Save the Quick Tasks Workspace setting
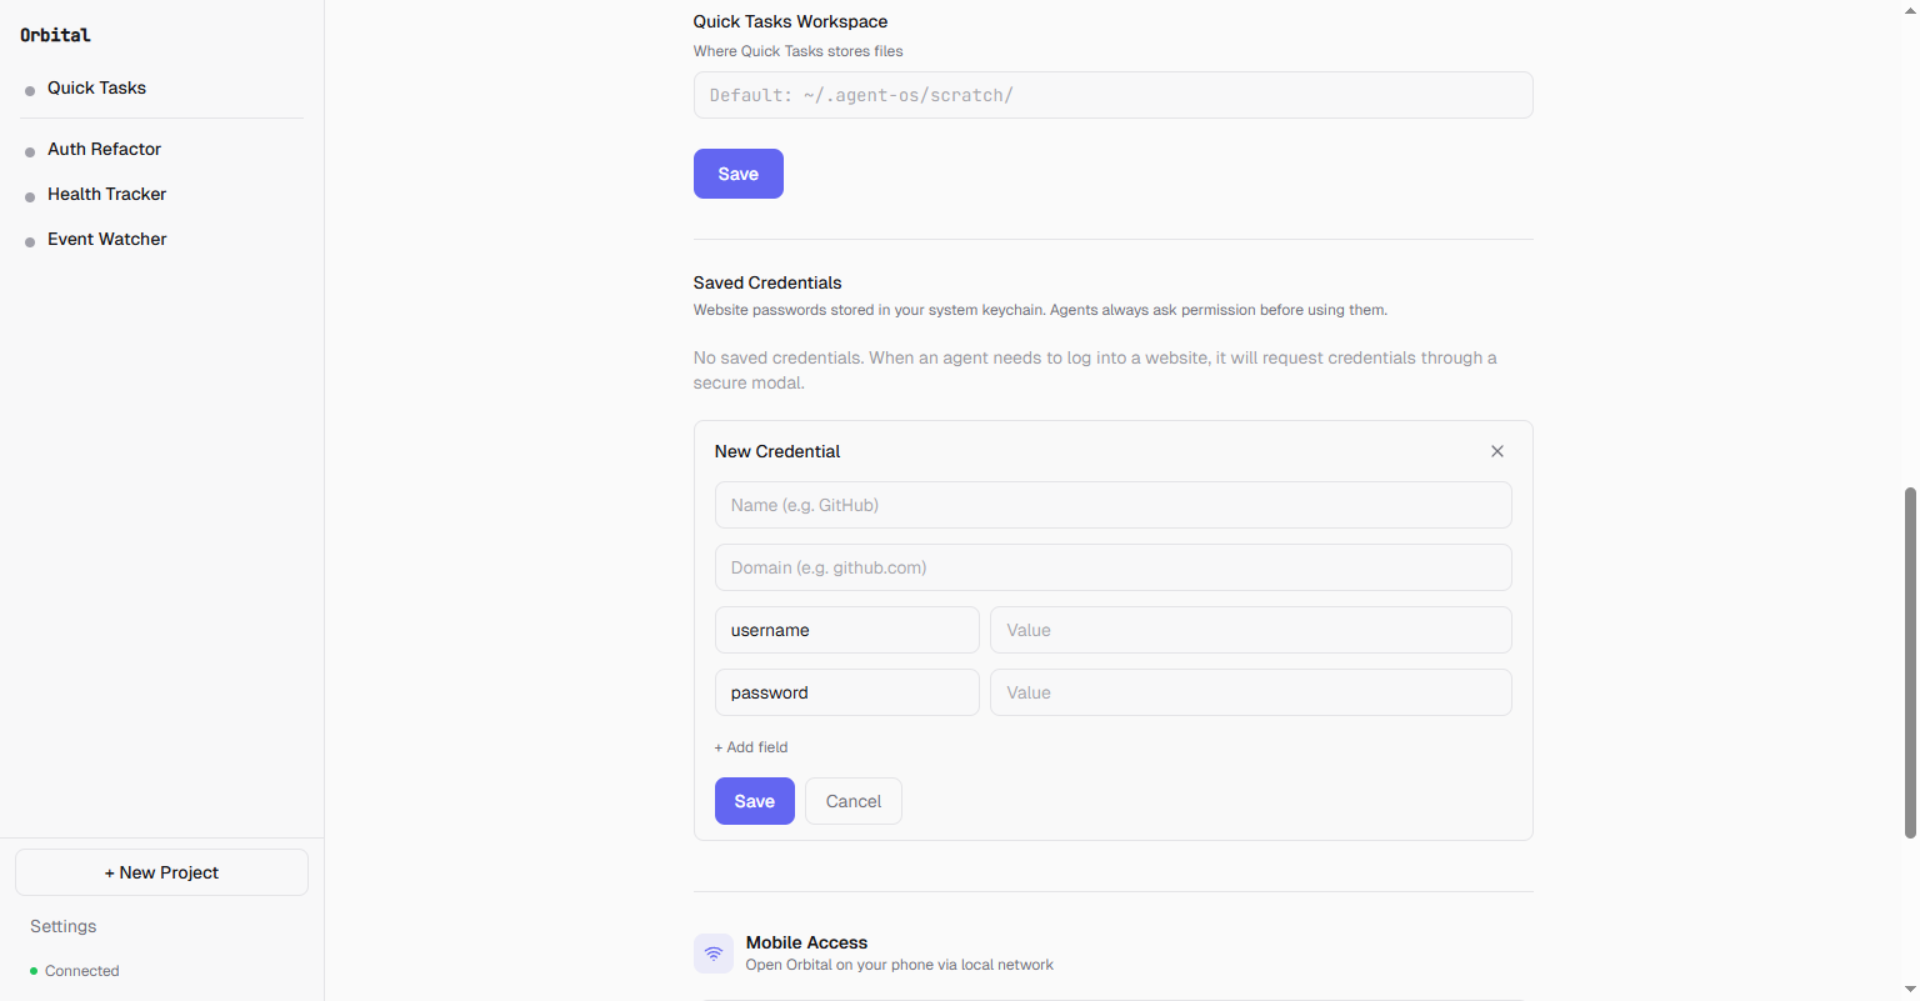This screenshot has width=1920, height=1001. coord(737,173)
